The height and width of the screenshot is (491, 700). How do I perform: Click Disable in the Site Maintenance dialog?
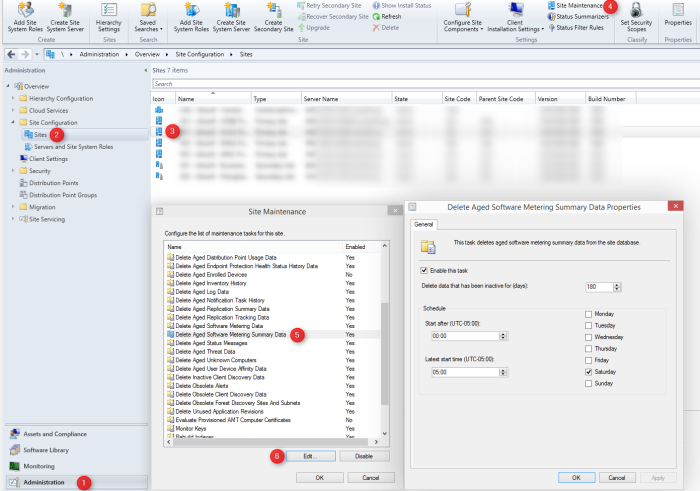(364, 456)
